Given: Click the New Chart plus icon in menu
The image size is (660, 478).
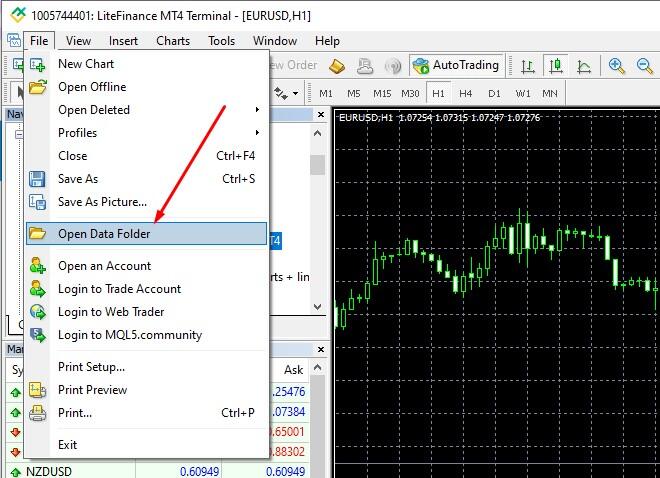Looking at the screenshot, I should 37,64.
